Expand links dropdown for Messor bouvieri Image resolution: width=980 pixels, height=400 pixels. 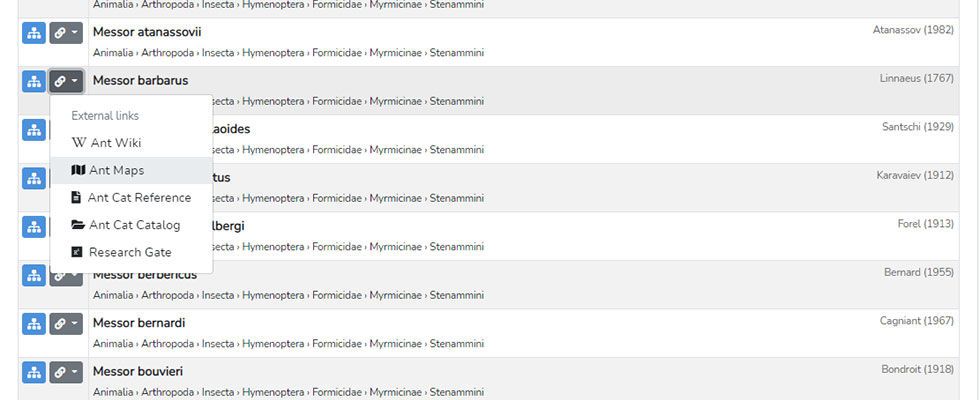point(66,372)
